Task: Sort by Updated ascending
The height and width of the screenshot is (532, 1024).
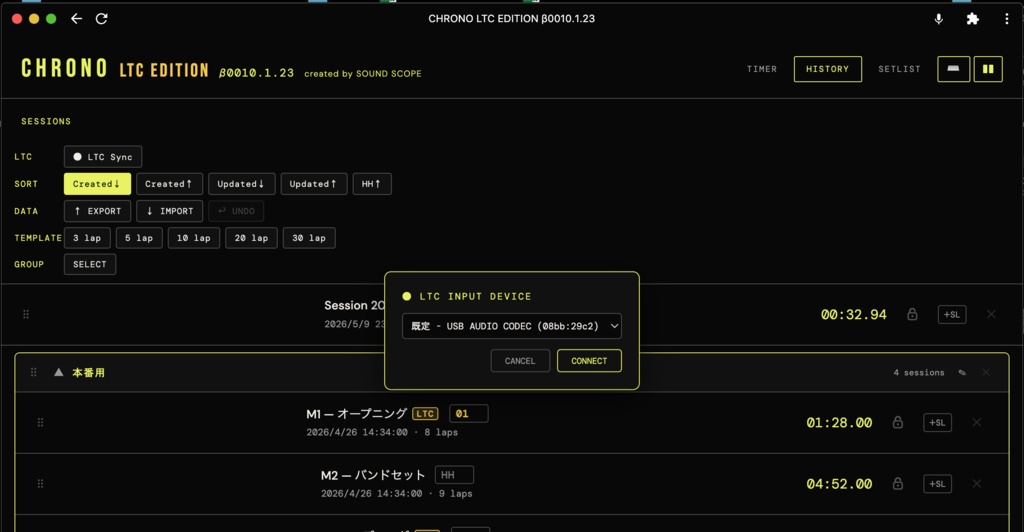Action: (x=313, y=184)
